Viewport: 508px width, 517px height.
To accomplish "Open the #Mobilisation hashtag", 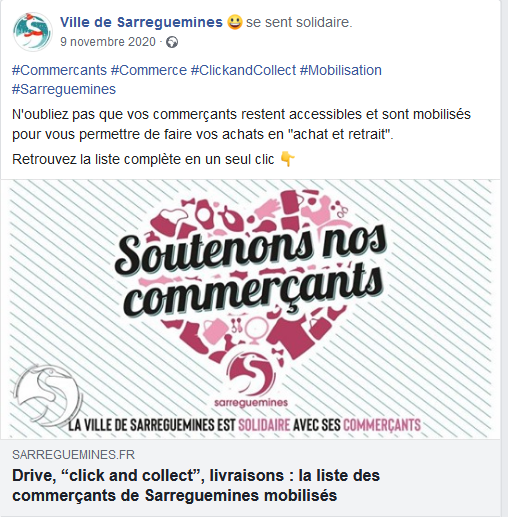I will click(x=341, y=70).
